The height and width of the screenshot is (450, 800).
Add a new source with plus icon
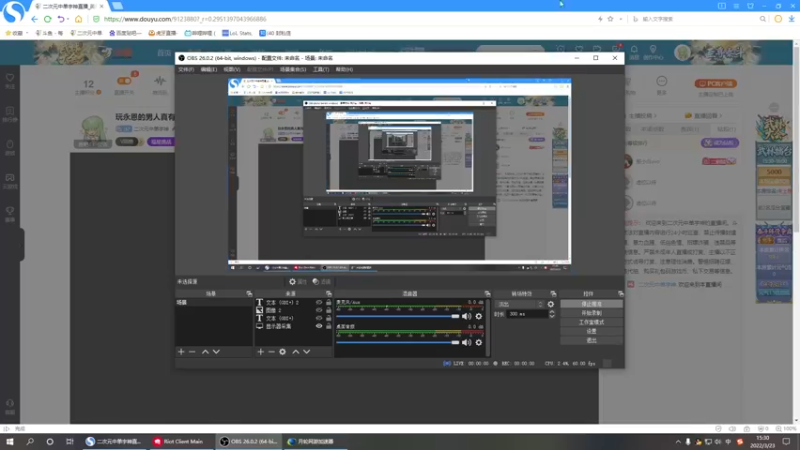tap(261, 352)
